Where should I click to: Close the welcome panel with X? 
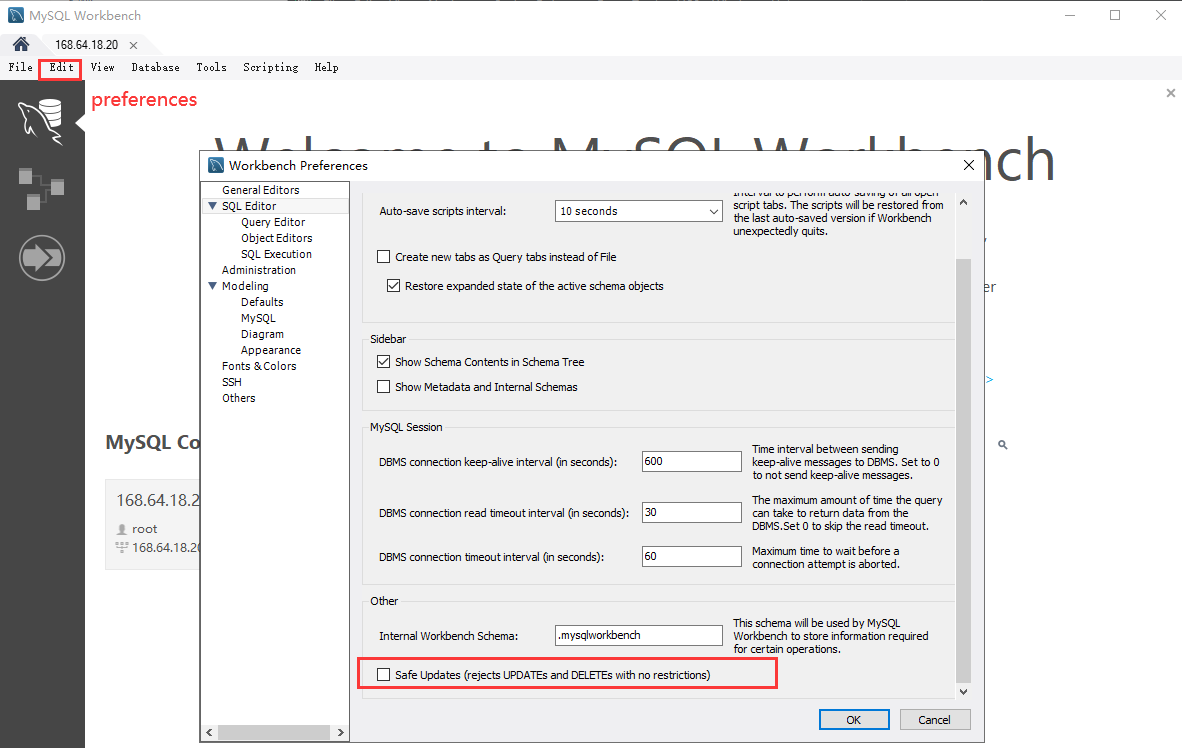1171,93
